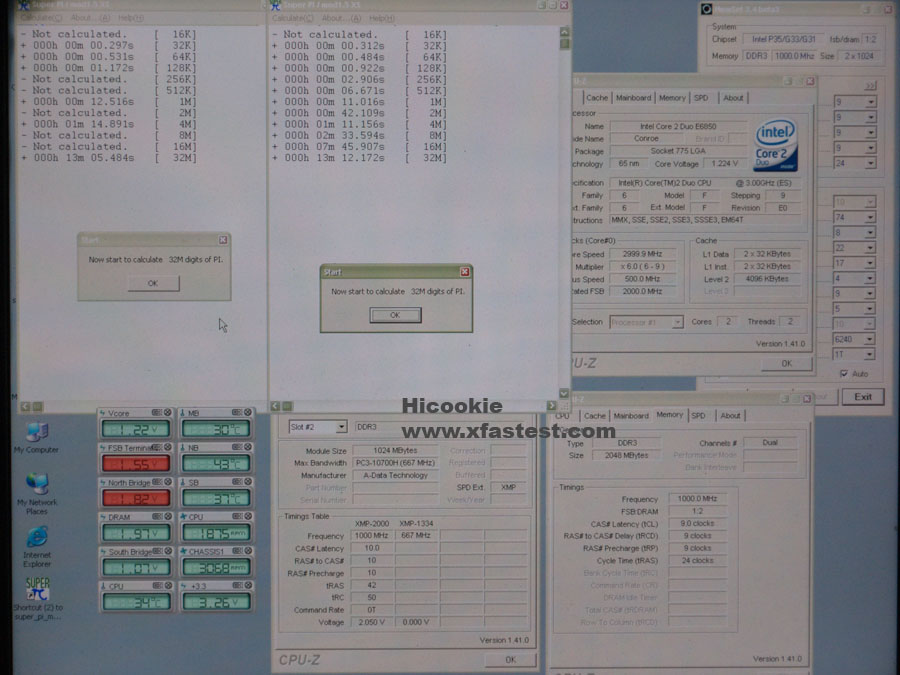Open the Help menu in the right Super PI window

[x=381, y=18]
